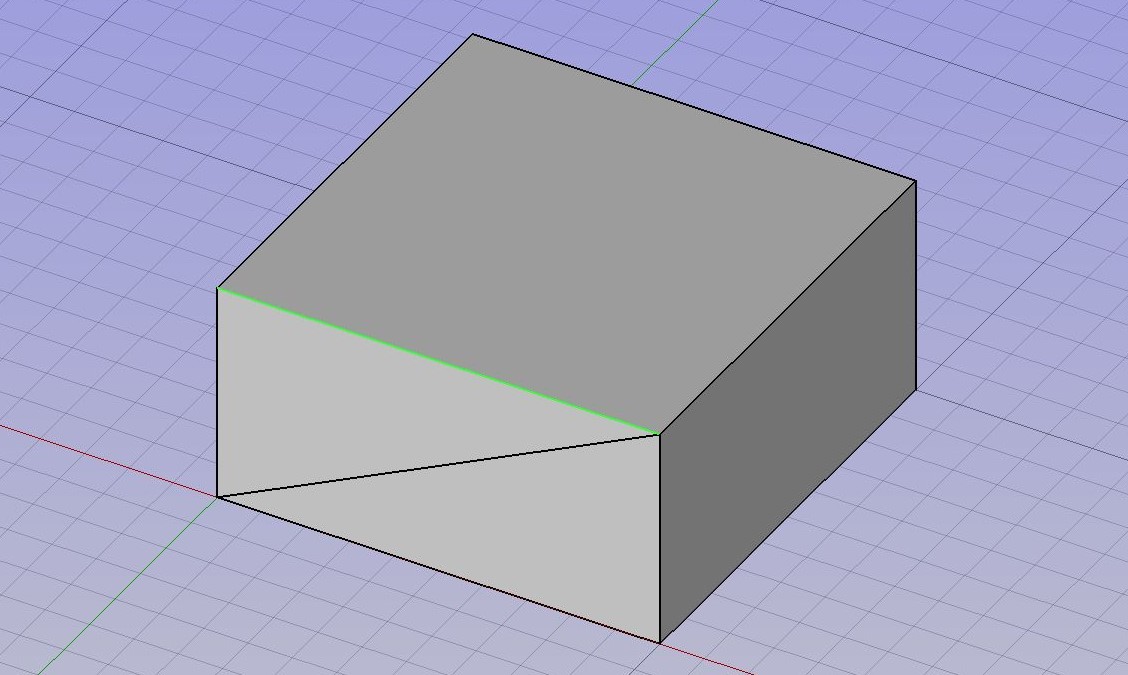Pick the top edge shared by top and dark faces

pyautogui.click(x=788, y=307)
